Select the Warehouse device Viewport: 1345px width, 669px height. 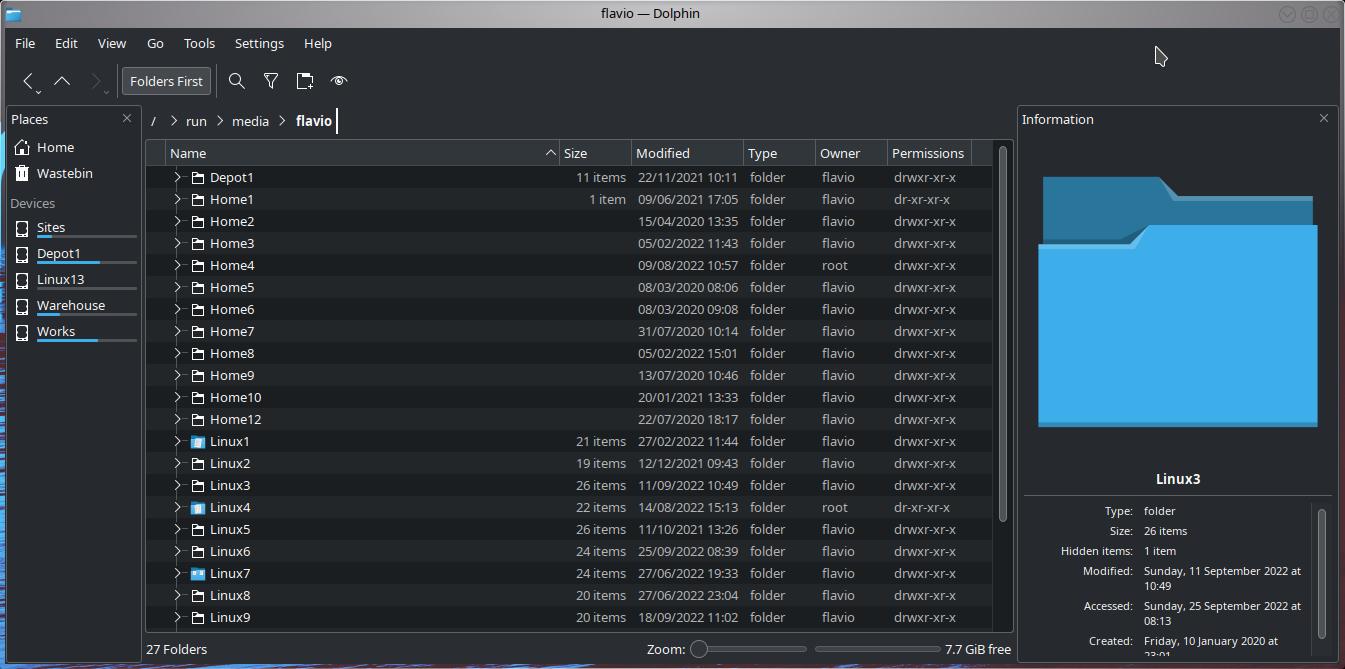[x=73, y=306]
